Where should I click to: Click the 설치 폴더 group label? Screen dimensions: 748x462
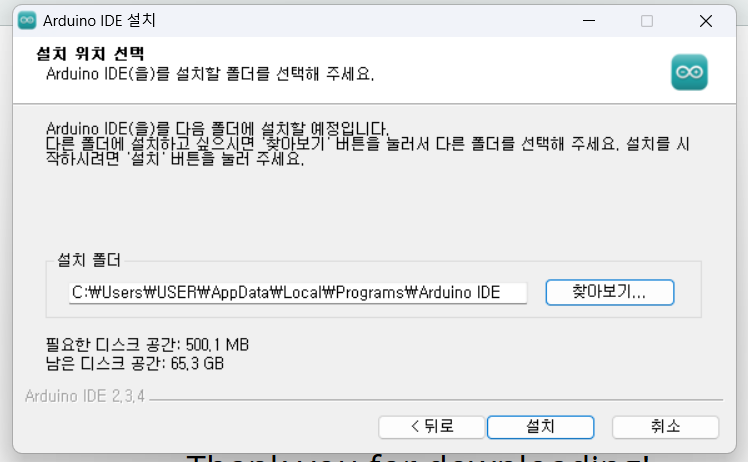pos(89,260)
